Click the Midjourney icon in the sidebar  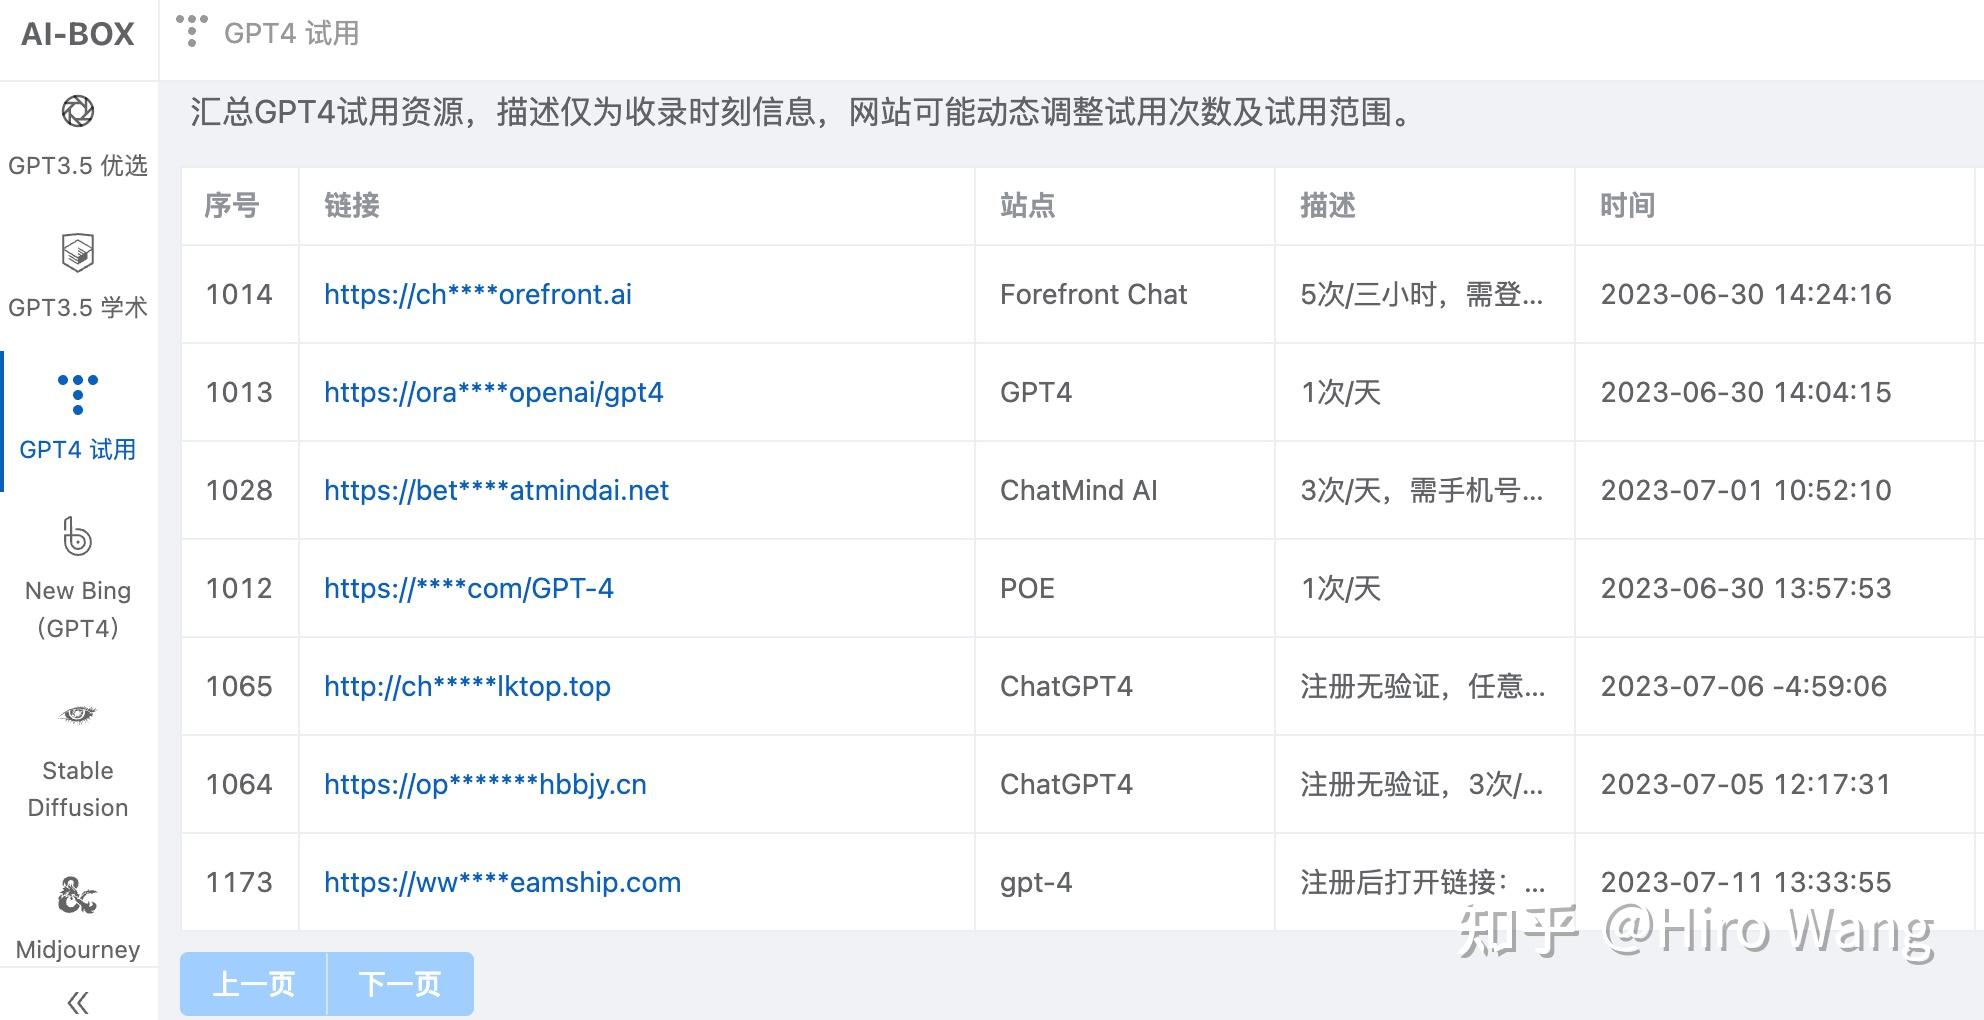coord(78,896)
